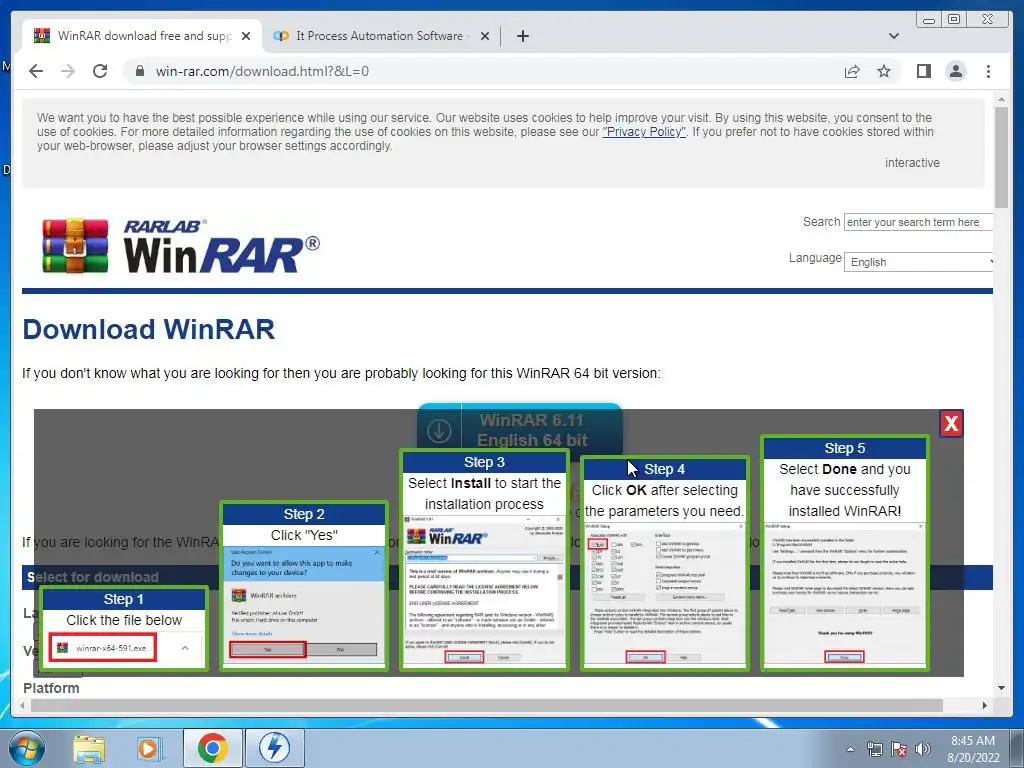Click the volume speaker tray icon
Screen dimensions: 1024x768
click(923, 749)
